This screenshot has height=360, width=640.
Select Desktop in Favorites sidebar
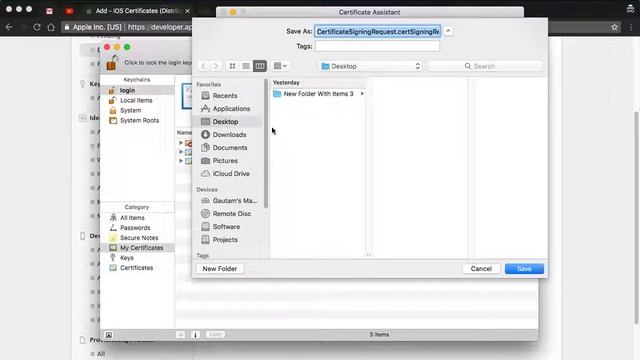[x=225, y=122]
